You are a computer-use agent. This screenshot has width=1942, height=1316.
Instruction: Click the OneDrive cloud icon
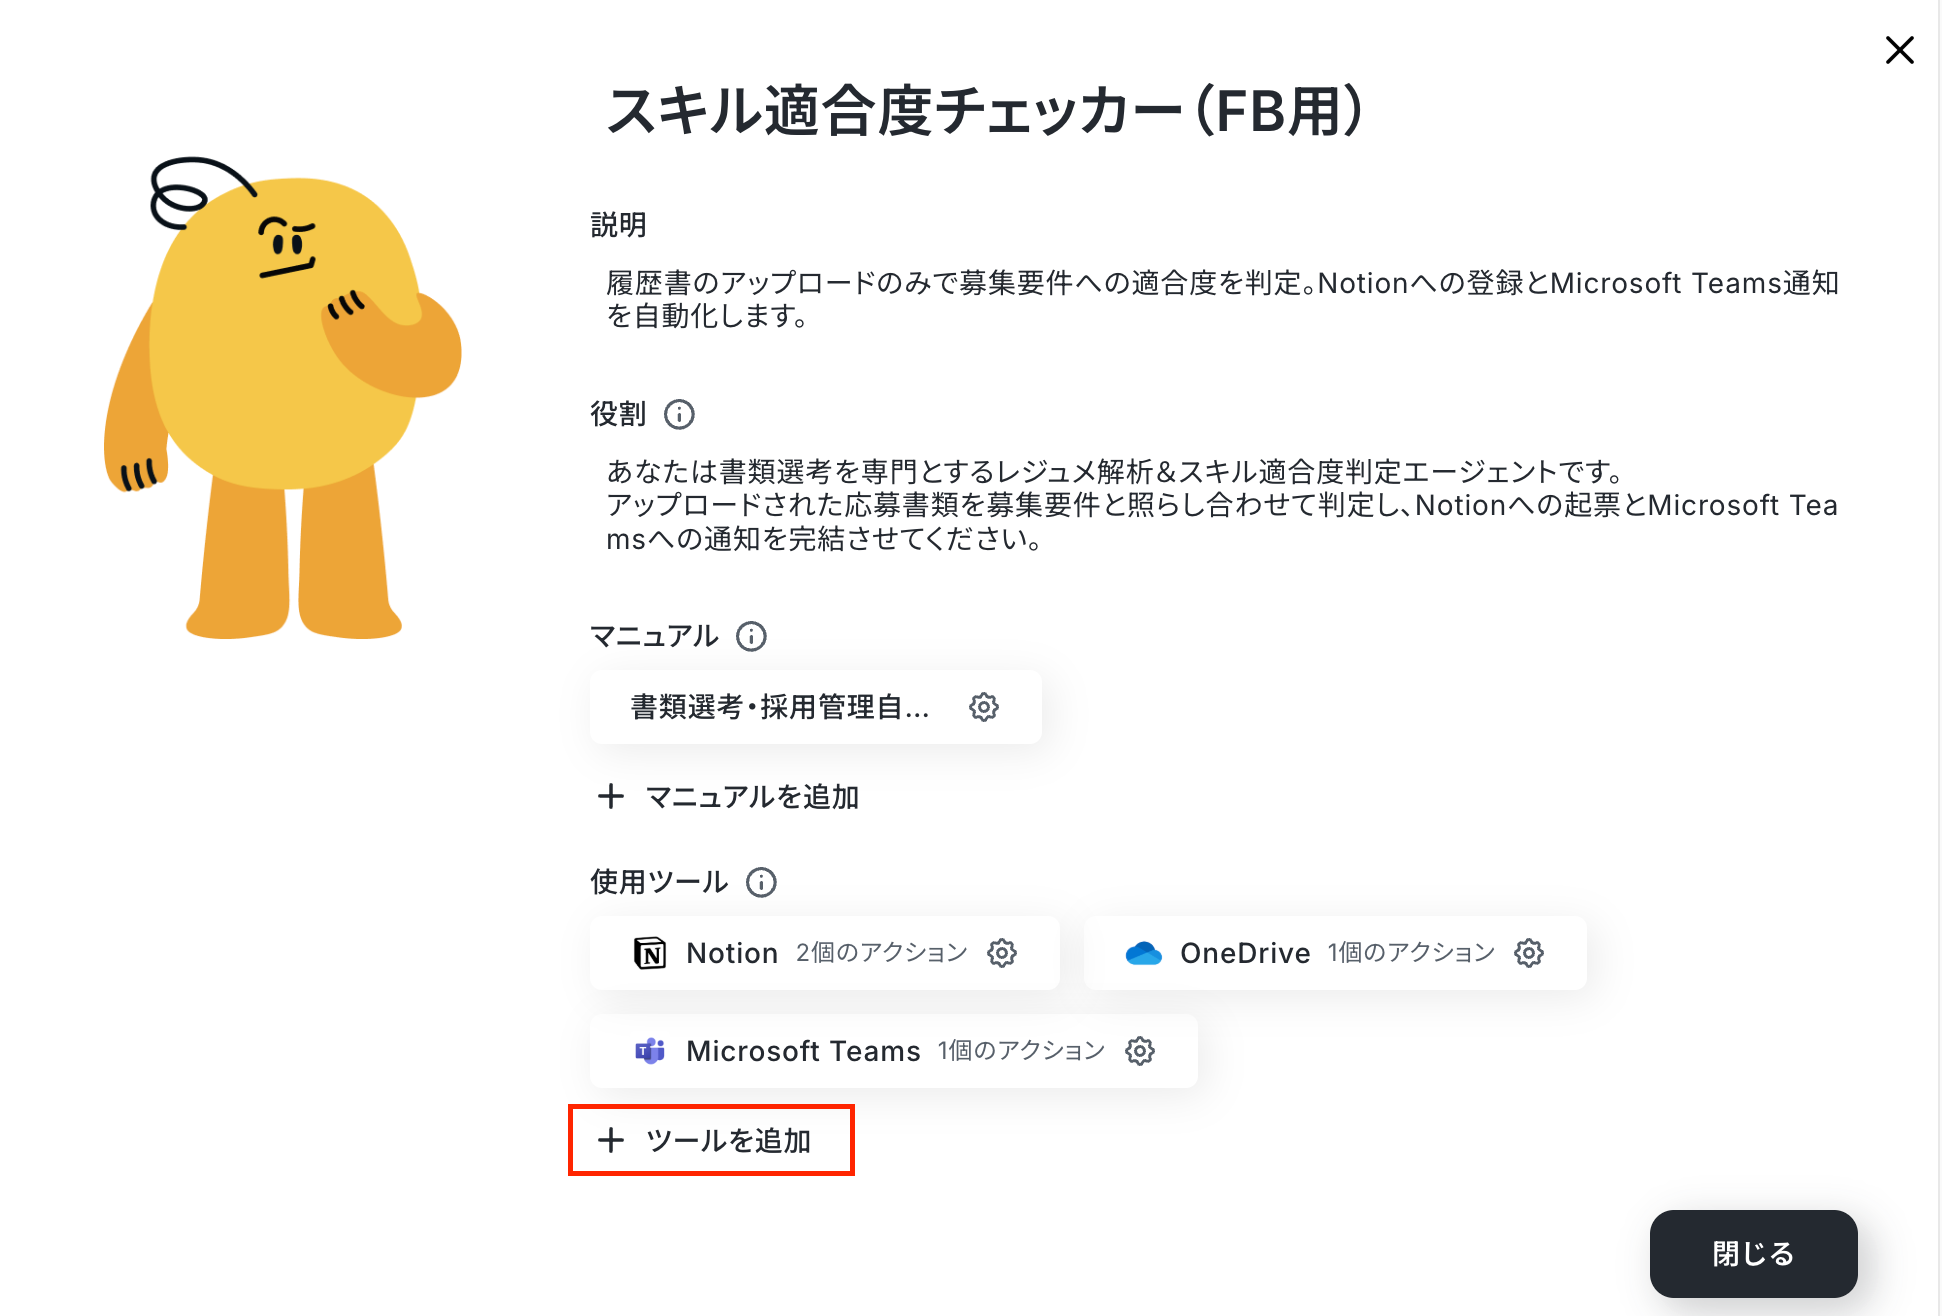tap(1143, 953)
